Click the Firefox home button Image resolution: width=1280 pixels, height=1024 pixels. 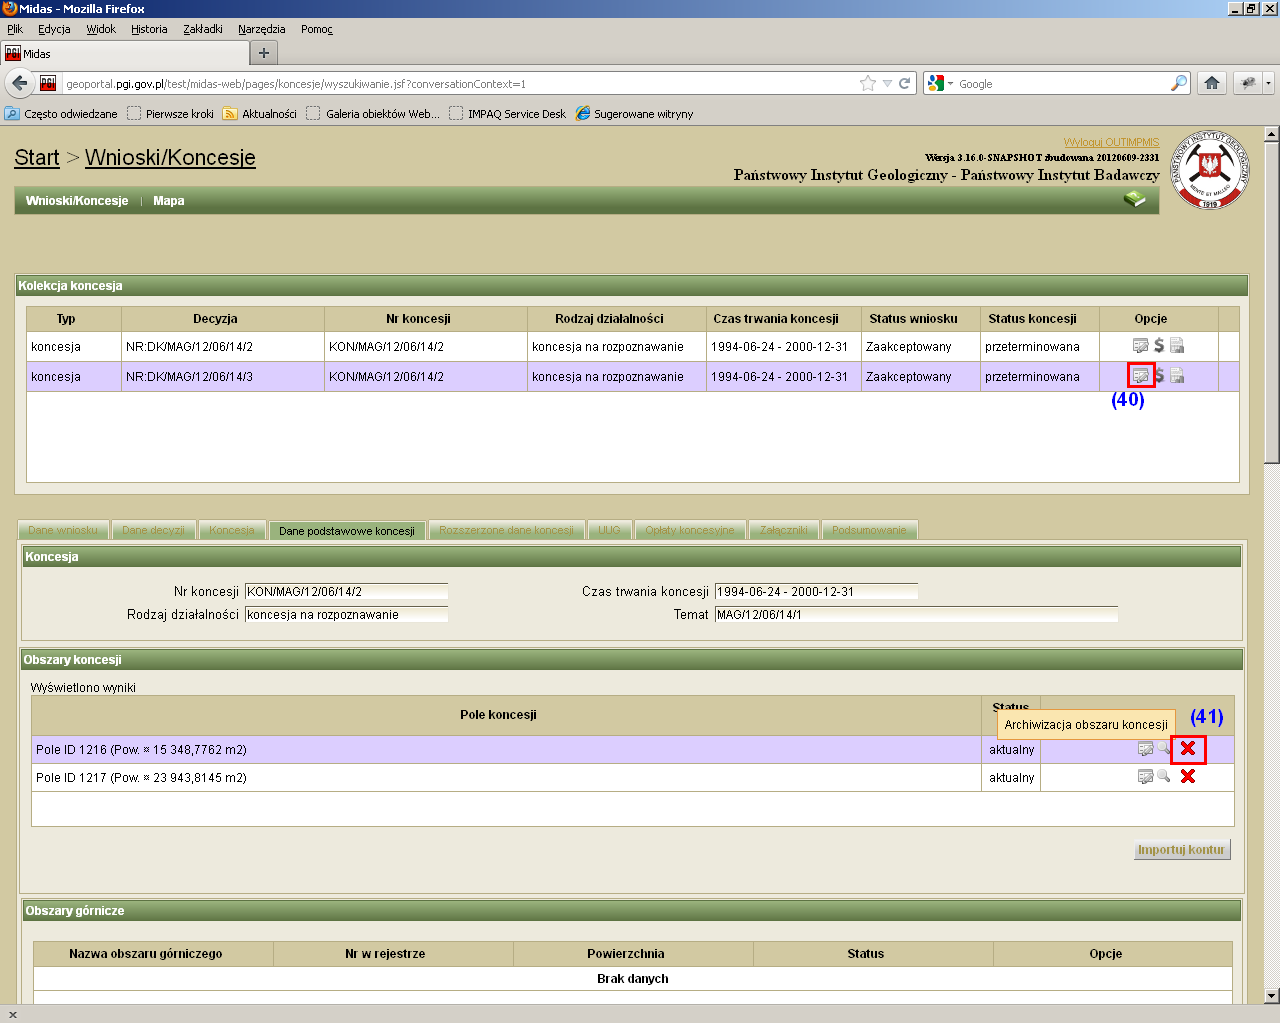tap(1212, 83)
